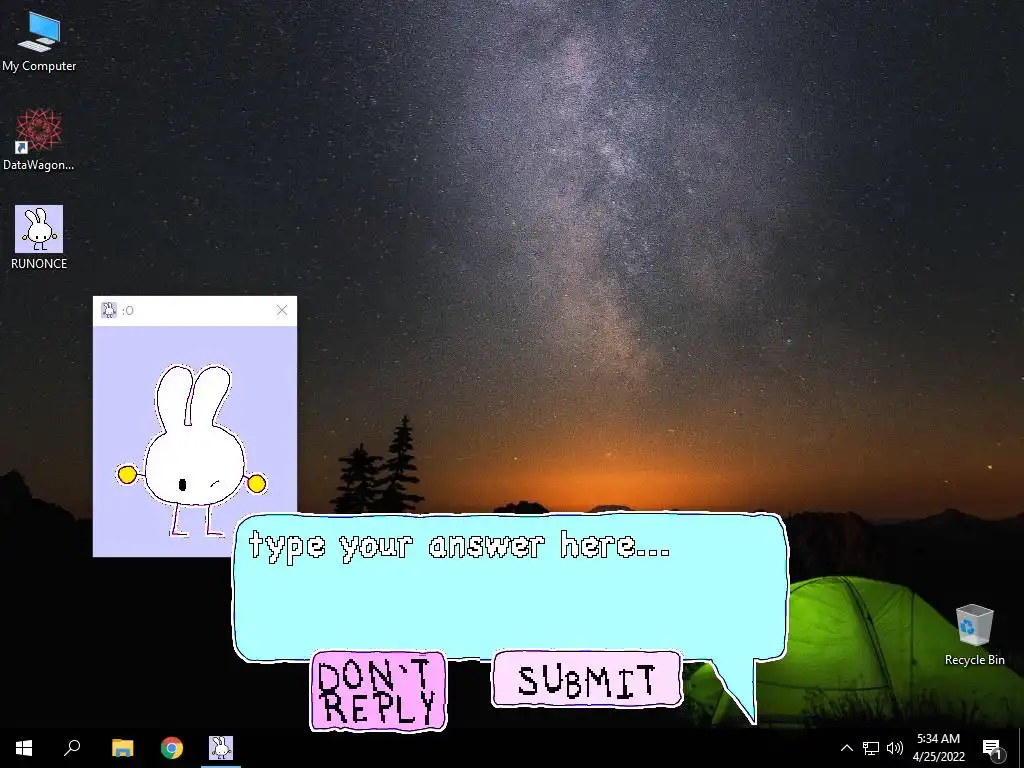The image size is (1024, 768).
Task: Click the ':0' window title text
Action: pyautogui.click(x=127, y=311)
